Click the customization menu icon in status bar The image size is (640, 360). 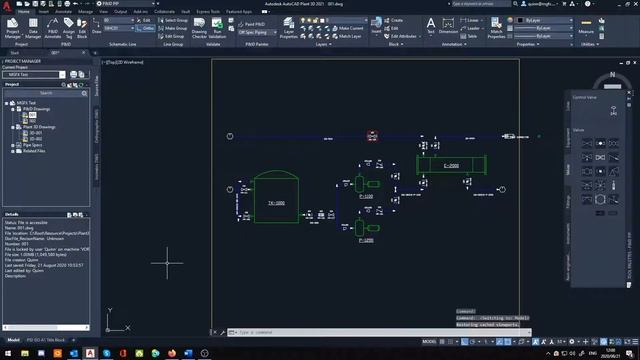click(x=635, y=342)
